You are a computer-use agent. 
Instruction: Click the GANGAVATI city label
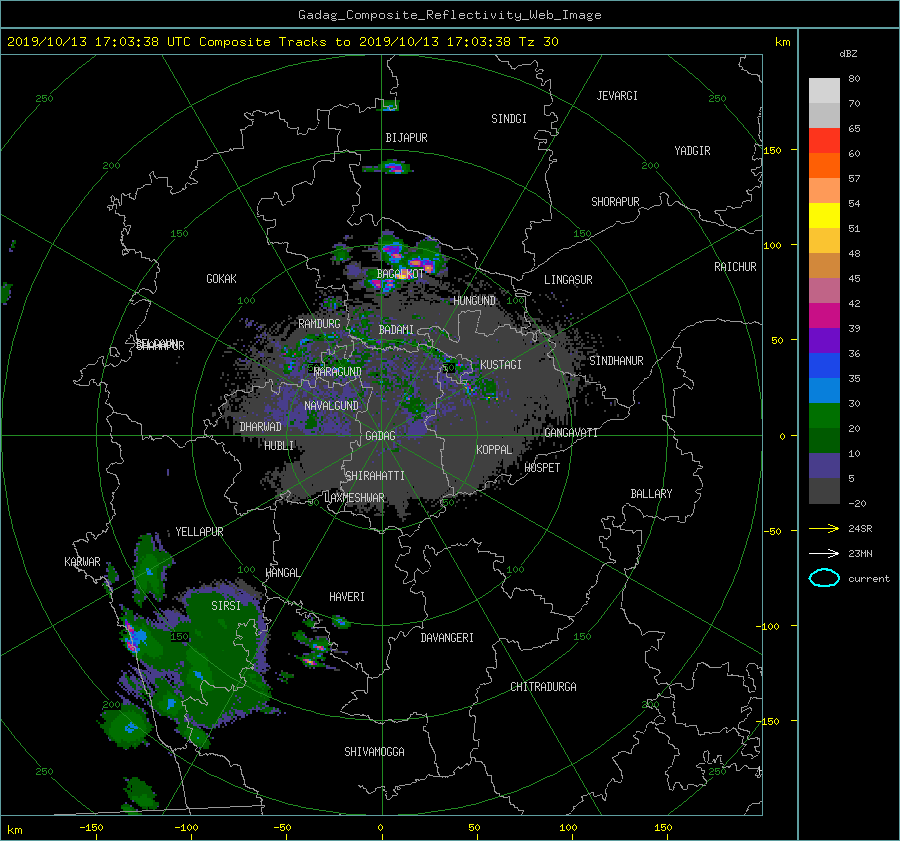click(571, 433)
